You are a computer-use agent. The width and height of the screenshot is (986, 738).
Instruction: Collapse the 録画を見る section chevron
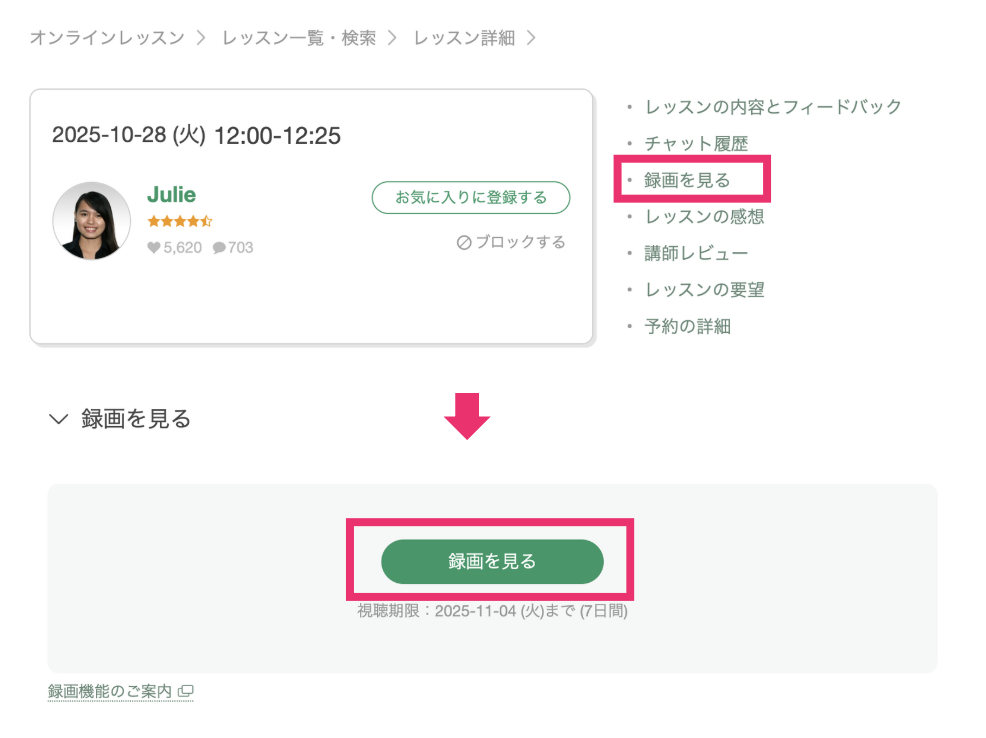(x=58, y=419)
